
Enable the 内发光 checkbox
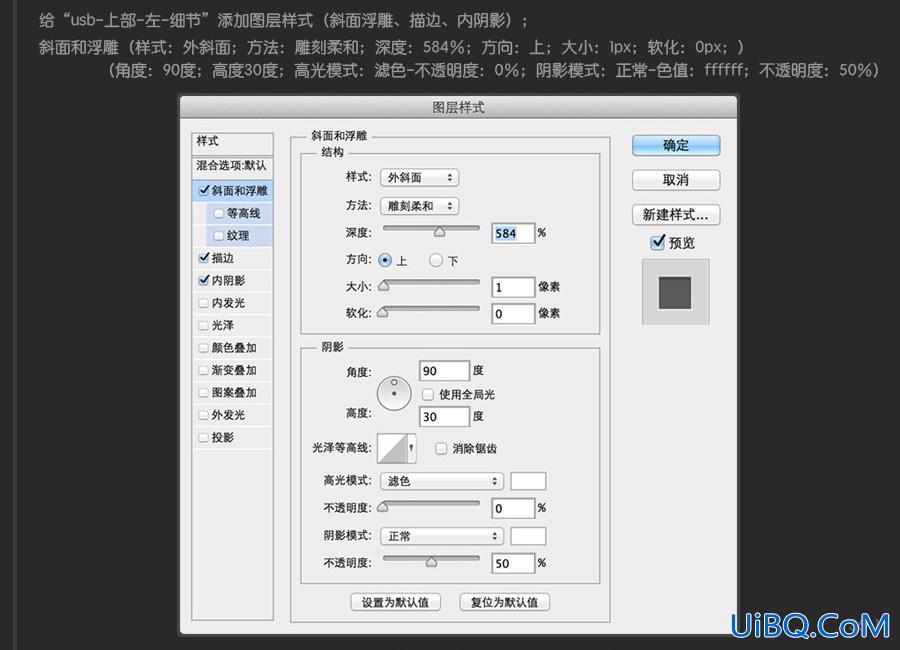click(x=204, y=303)
